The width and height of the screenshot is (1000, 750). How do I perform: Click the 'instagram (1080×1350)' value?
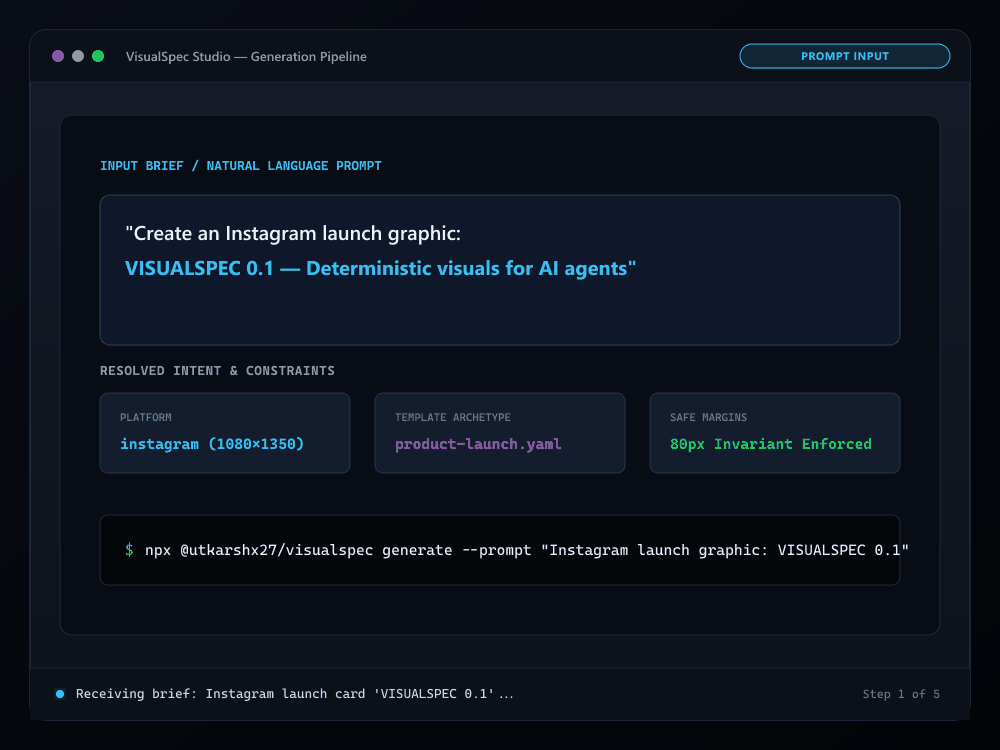pos(212,444)
